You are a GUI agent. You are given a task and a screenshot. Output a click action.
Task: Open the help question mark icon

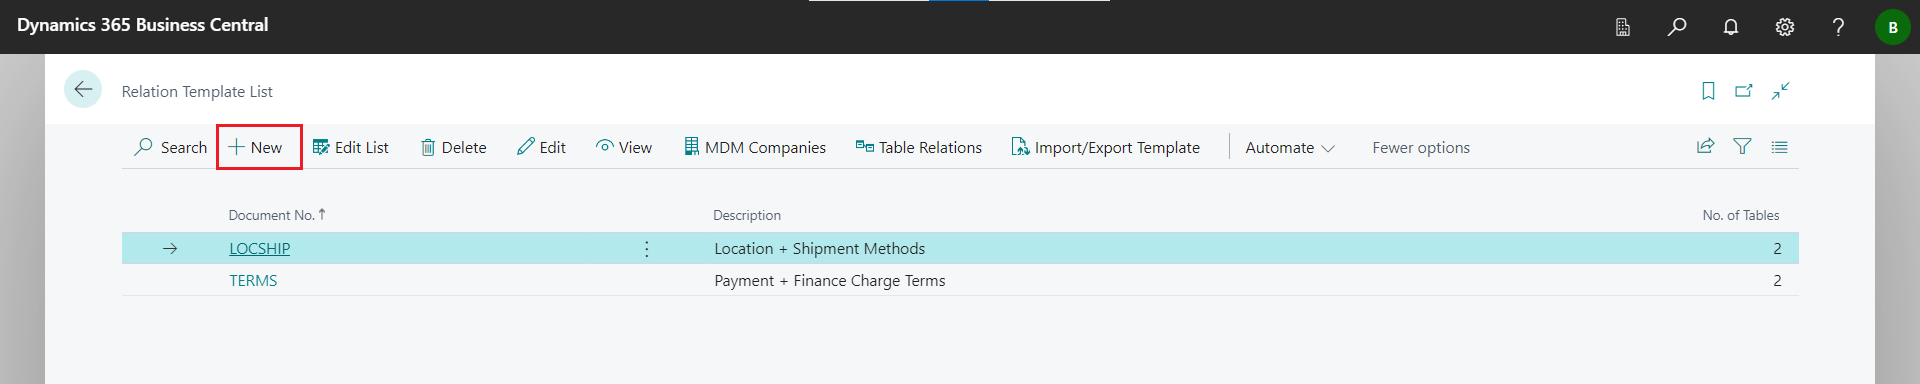[1838, 27]
